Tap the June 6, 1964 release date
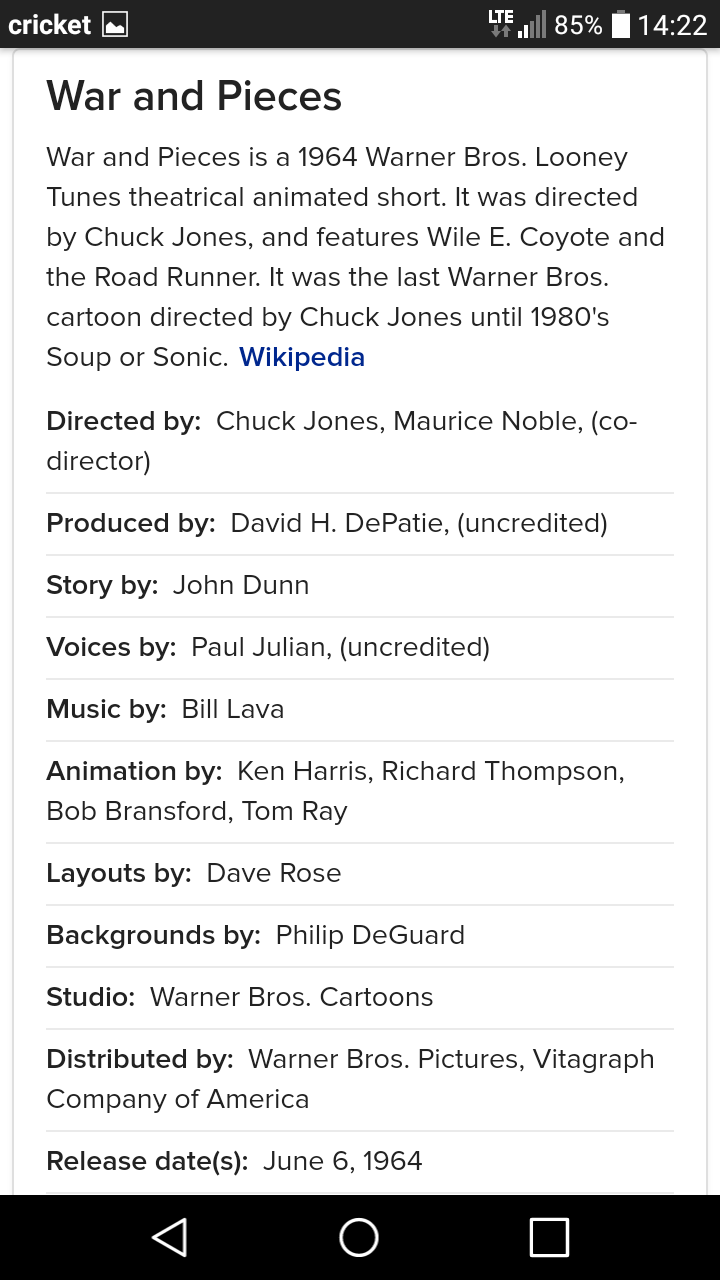The image size is (720, 1280). tap(343, 1161)
